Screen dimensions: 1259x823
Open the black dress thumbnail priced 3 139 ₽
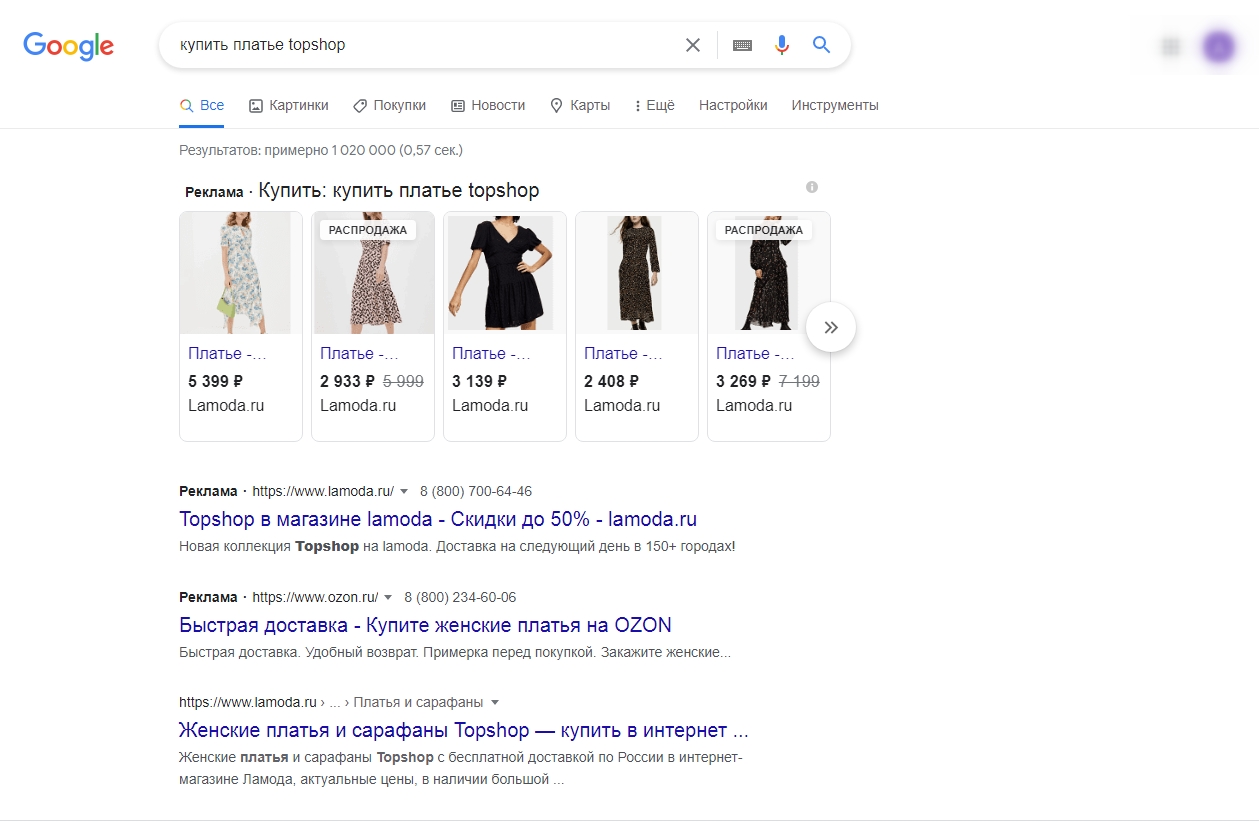505,272
